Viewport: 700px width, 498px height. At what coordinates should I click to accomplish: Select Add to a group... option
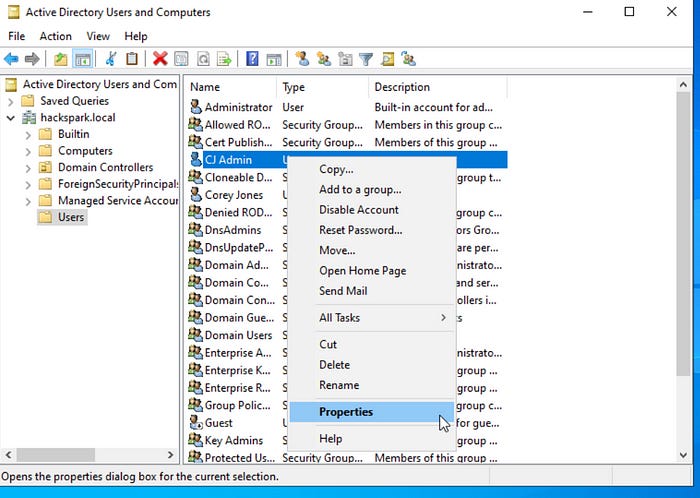click(x=371, y=190)
